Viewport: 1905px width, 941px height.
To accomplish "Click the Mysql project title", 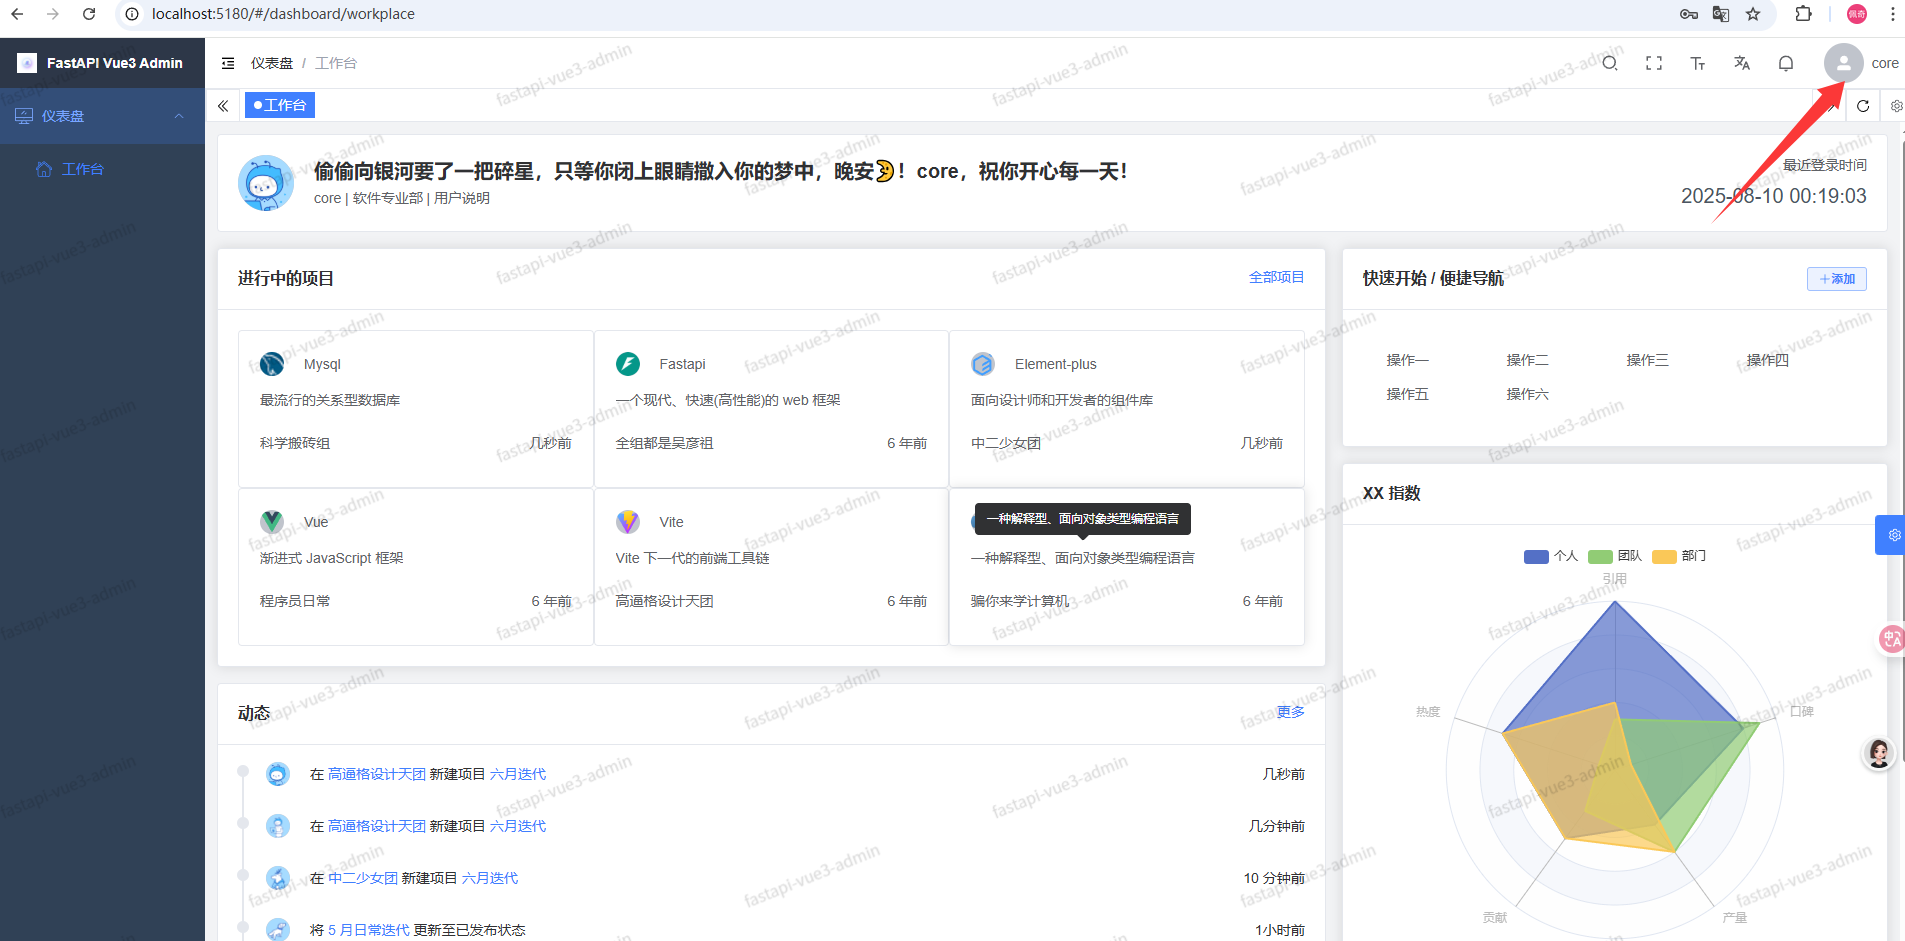I will pyautogui.click(x=322, y=364).
